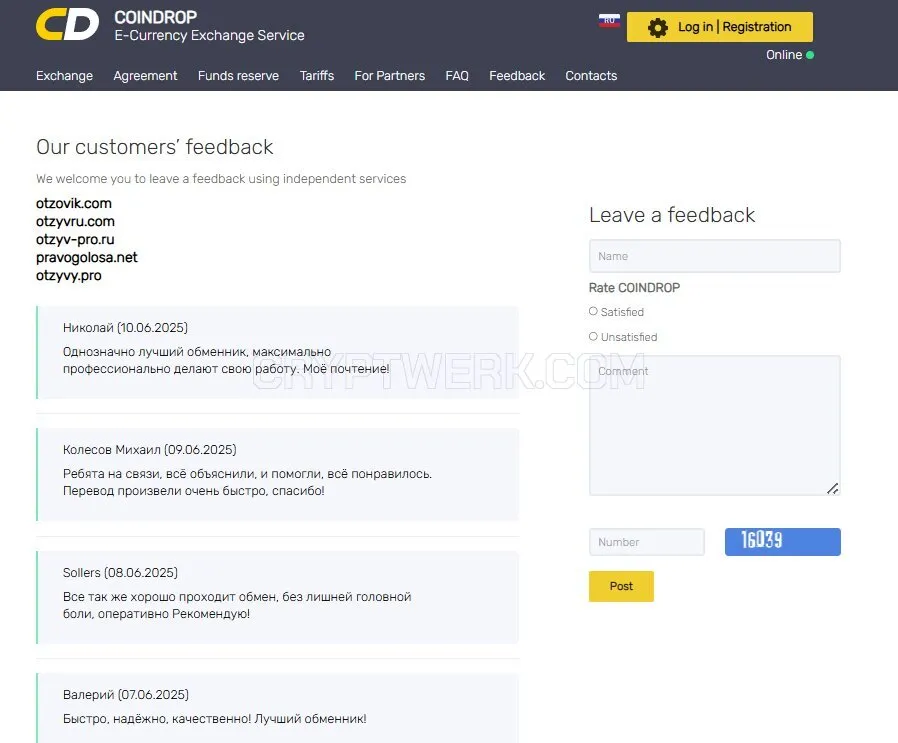Go to Funds reserve
Screen dimensions: 898x743
click(x=238, y=76)
